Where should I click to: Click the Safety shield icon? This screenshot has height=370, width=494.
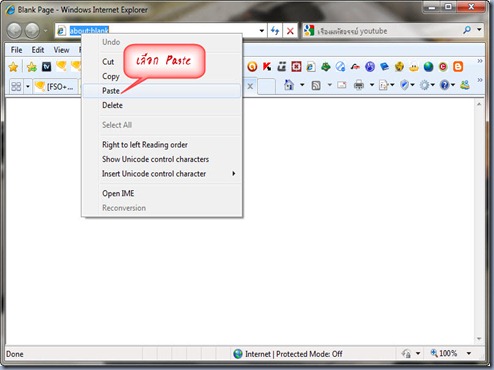(x=404, y=85)
